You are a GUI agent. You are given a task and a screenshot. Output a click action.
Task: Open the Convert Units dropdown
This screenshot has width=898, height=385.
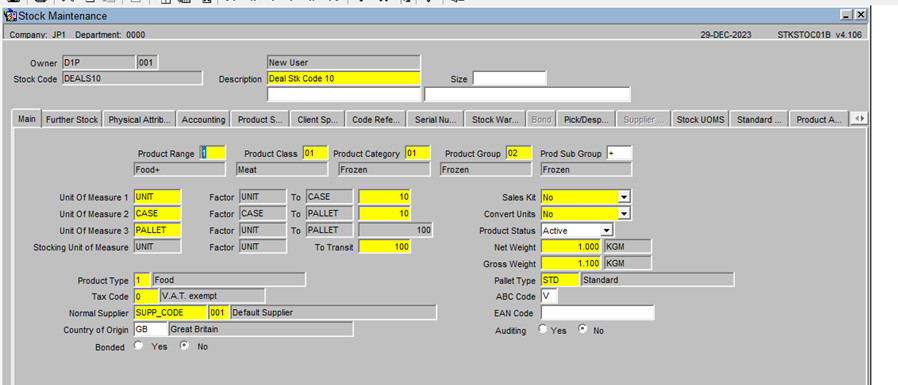click(624, 214)
